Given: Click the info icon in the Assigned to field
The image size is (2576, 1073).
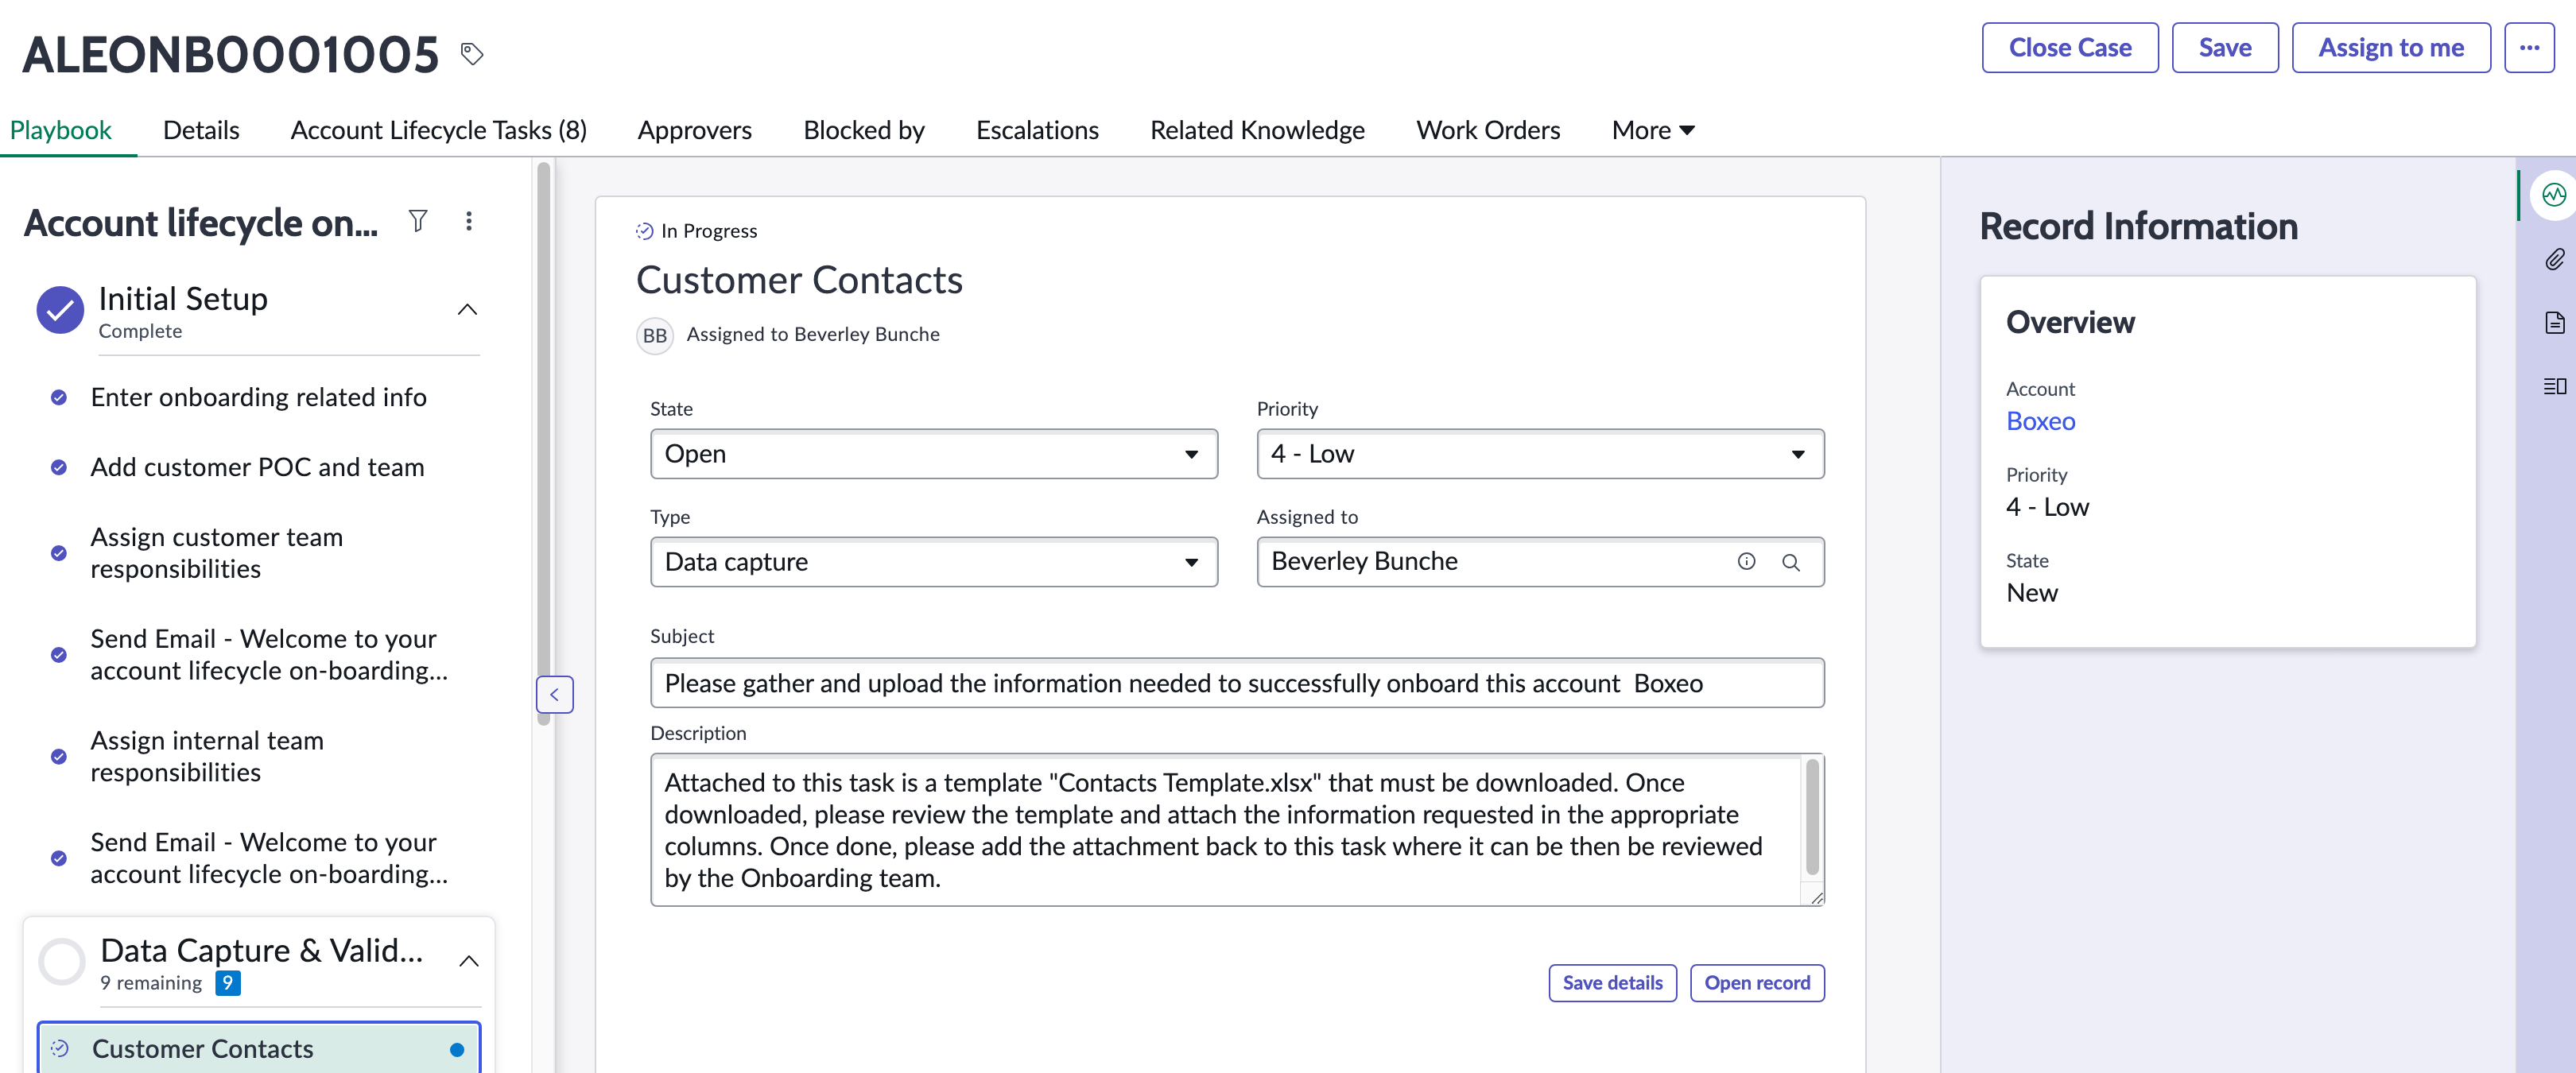Looking at the screenshot, I should coord(1746,562).
